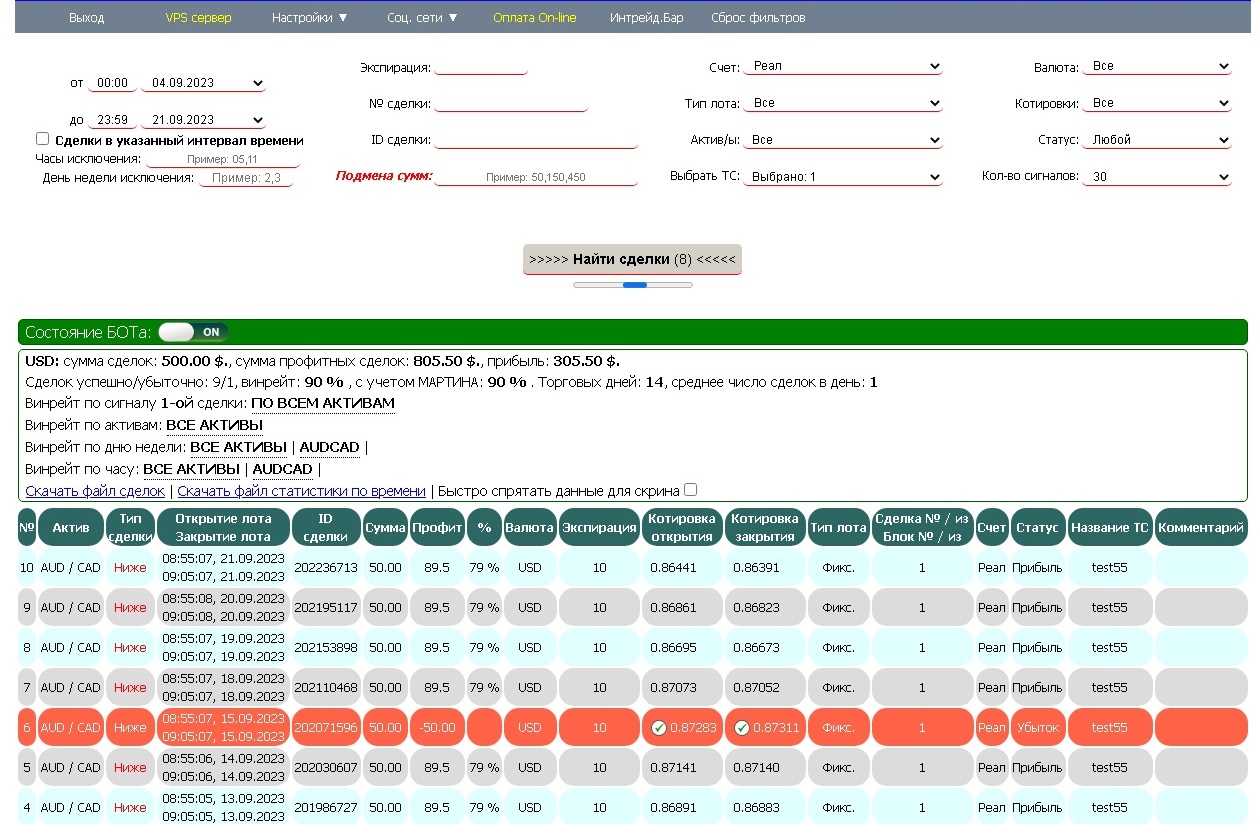Expand the 'Соц. сети' menu
1259x824 pixels.
pyautogui.click(x=422, y=18)
